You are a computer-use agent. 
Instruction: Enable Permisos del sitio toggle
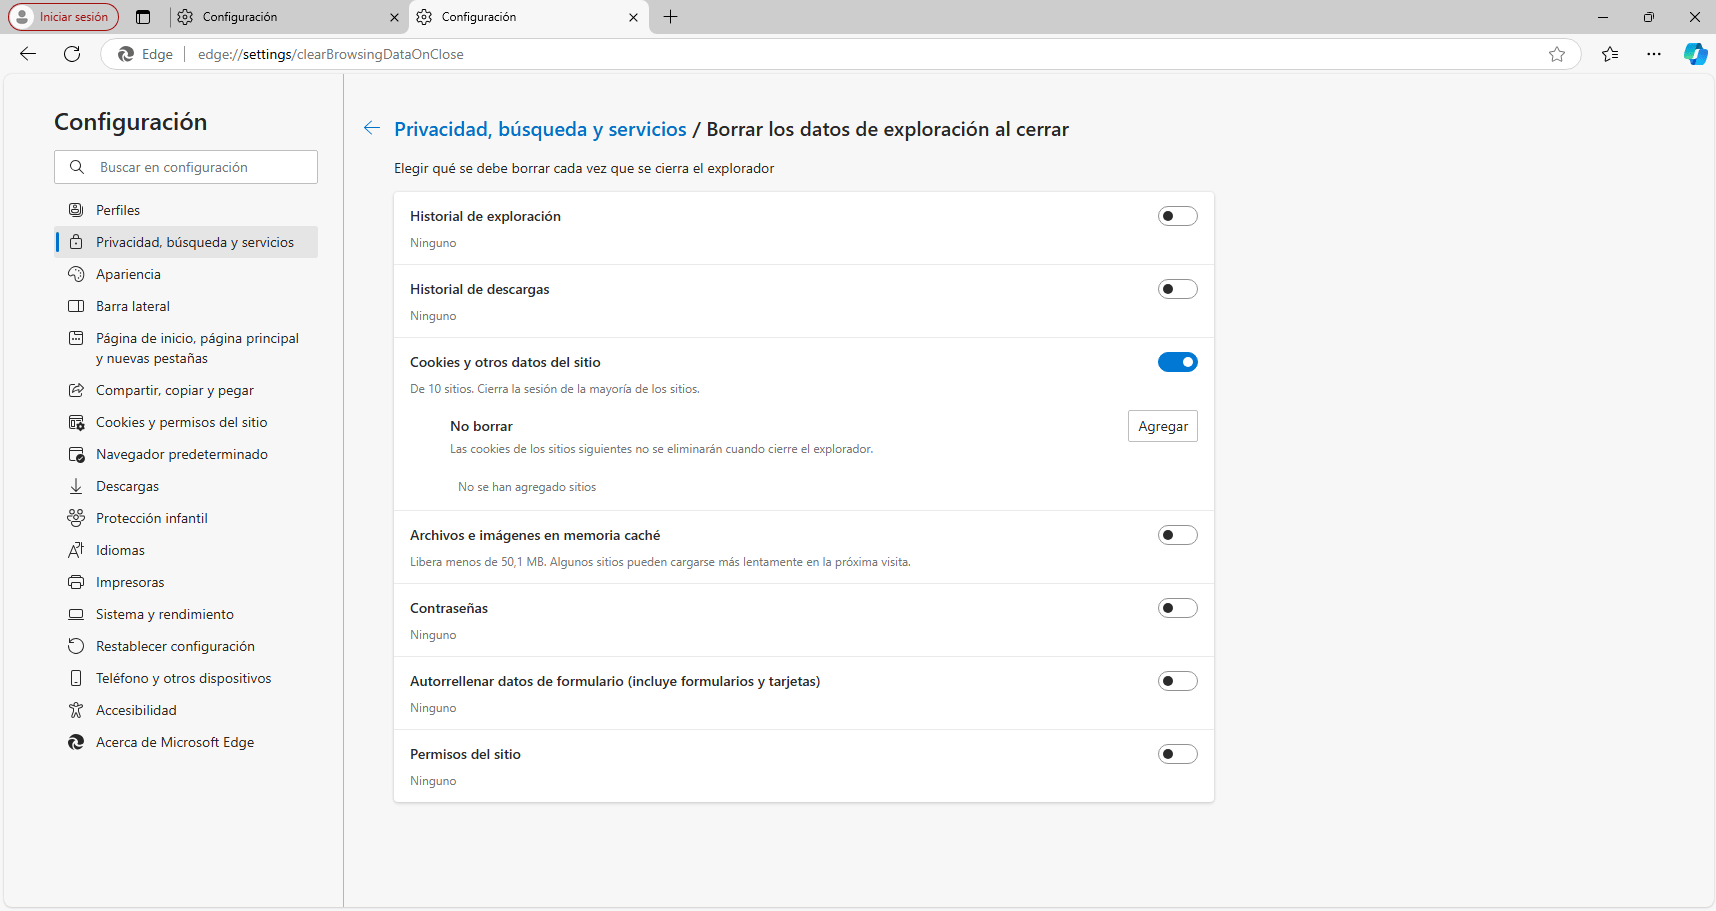click(1178, 754)
